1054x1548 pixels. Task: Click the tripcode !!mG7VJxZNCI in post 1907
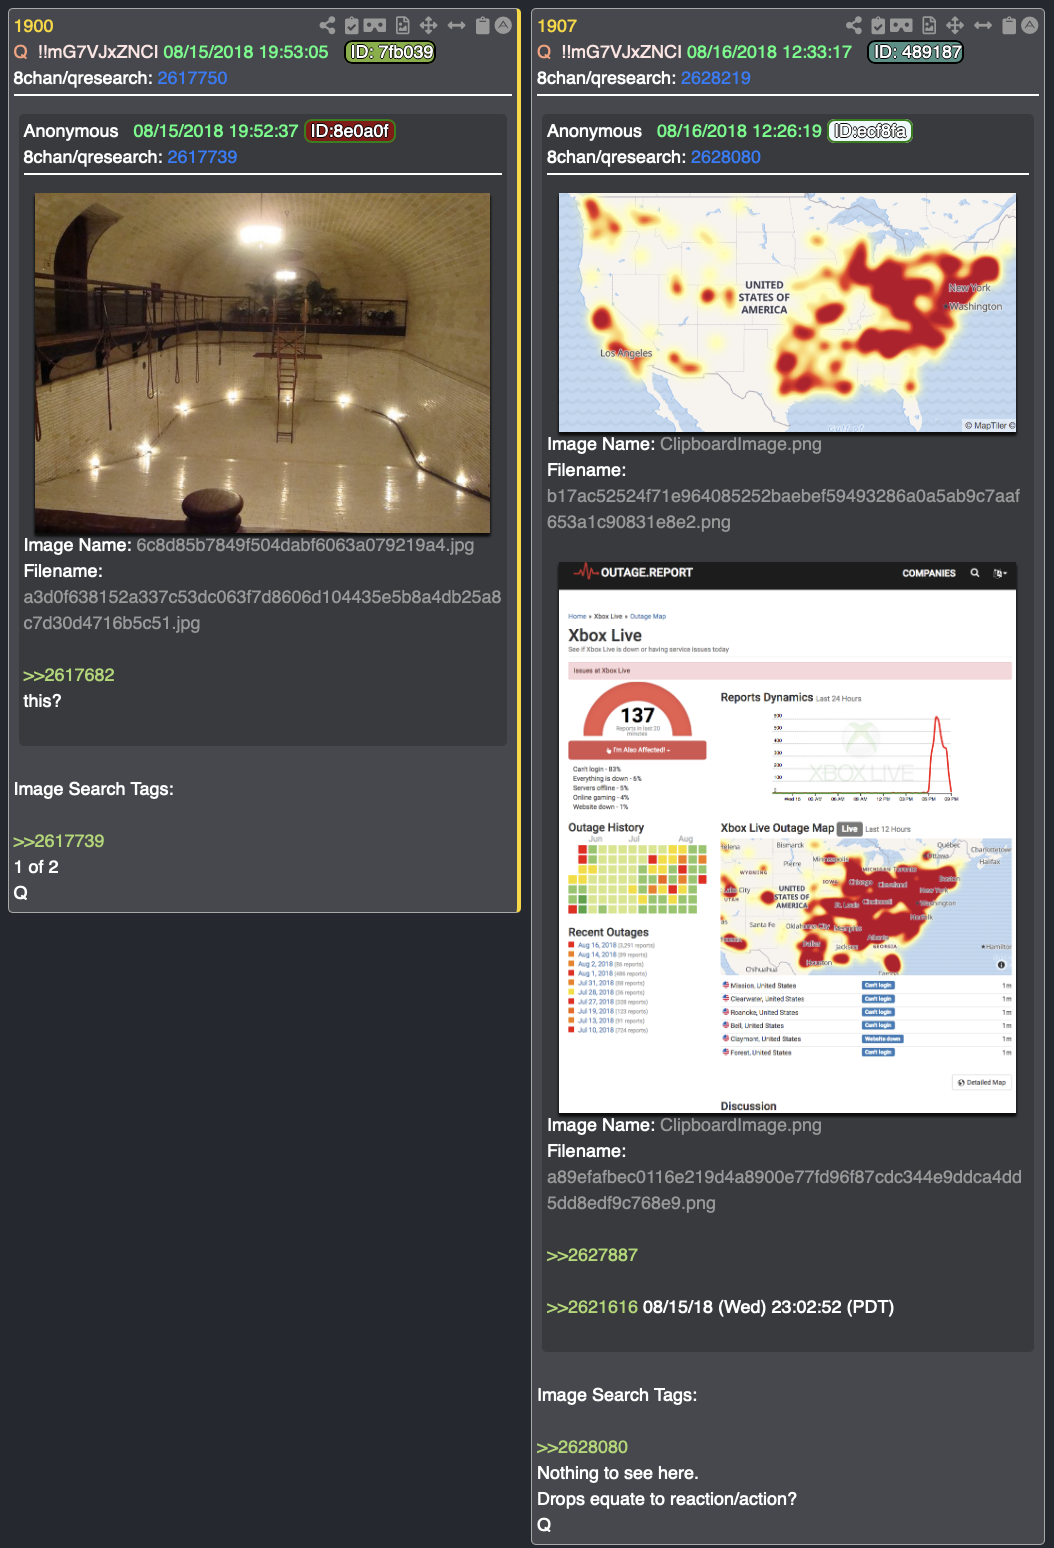tap(622, 52)
